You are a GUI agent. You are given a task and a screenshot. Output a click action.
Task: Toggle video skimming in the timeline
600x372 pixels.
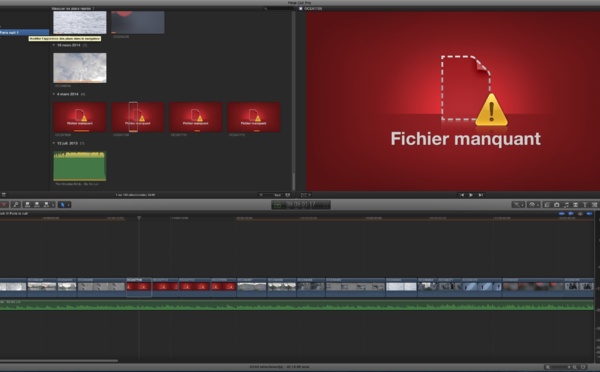[x=562, y=214]
